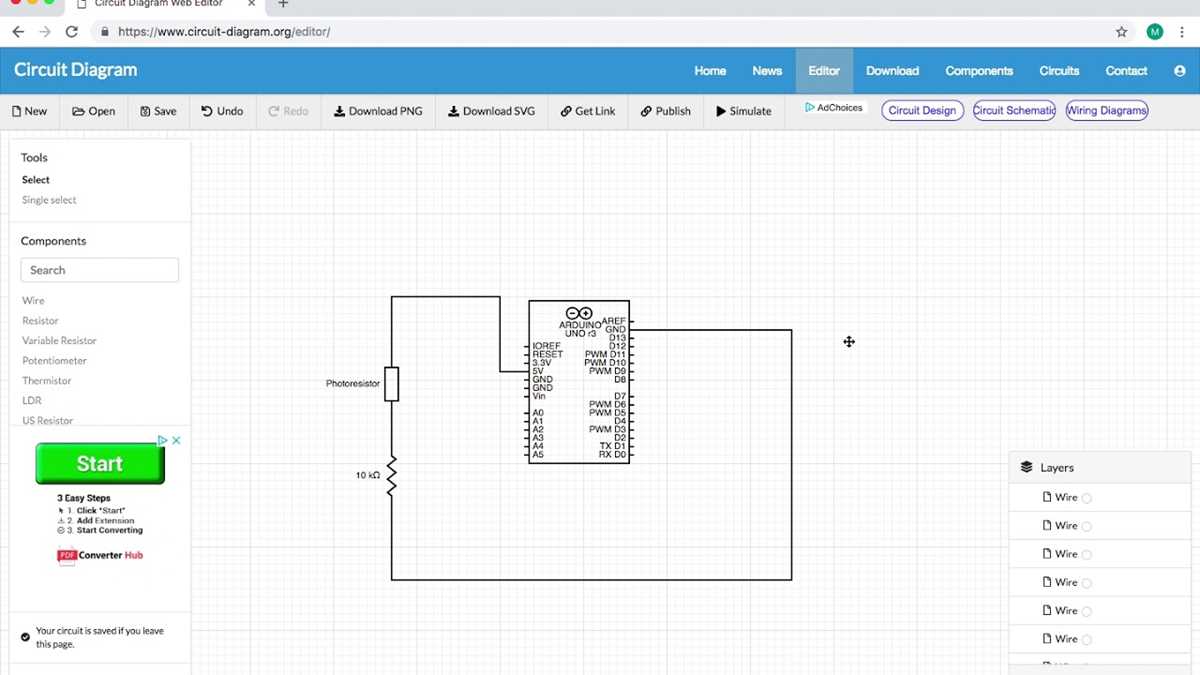Click the Select tool
This screenshot has width=1200, height=675.
pos(36,180)
